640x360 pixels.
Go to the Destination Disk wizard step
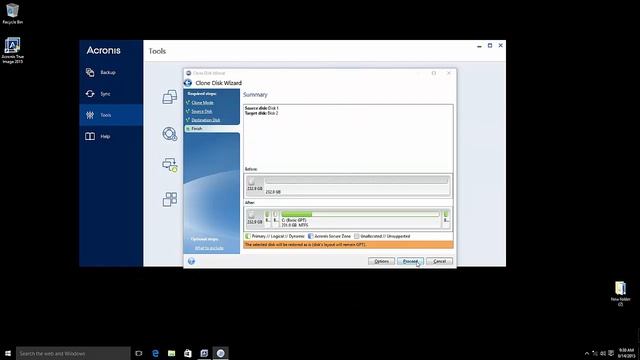[x=206, y=120]
